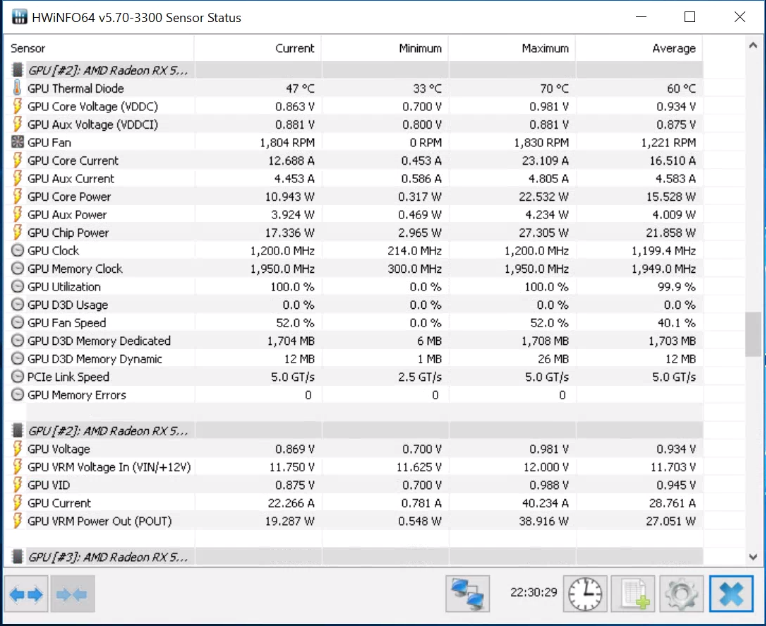Image resolution: width=766 pixels, height=626 pixels.
Task: Click the 2.5 GT/s minimum PCIe speed
Action: click(420, 377)
